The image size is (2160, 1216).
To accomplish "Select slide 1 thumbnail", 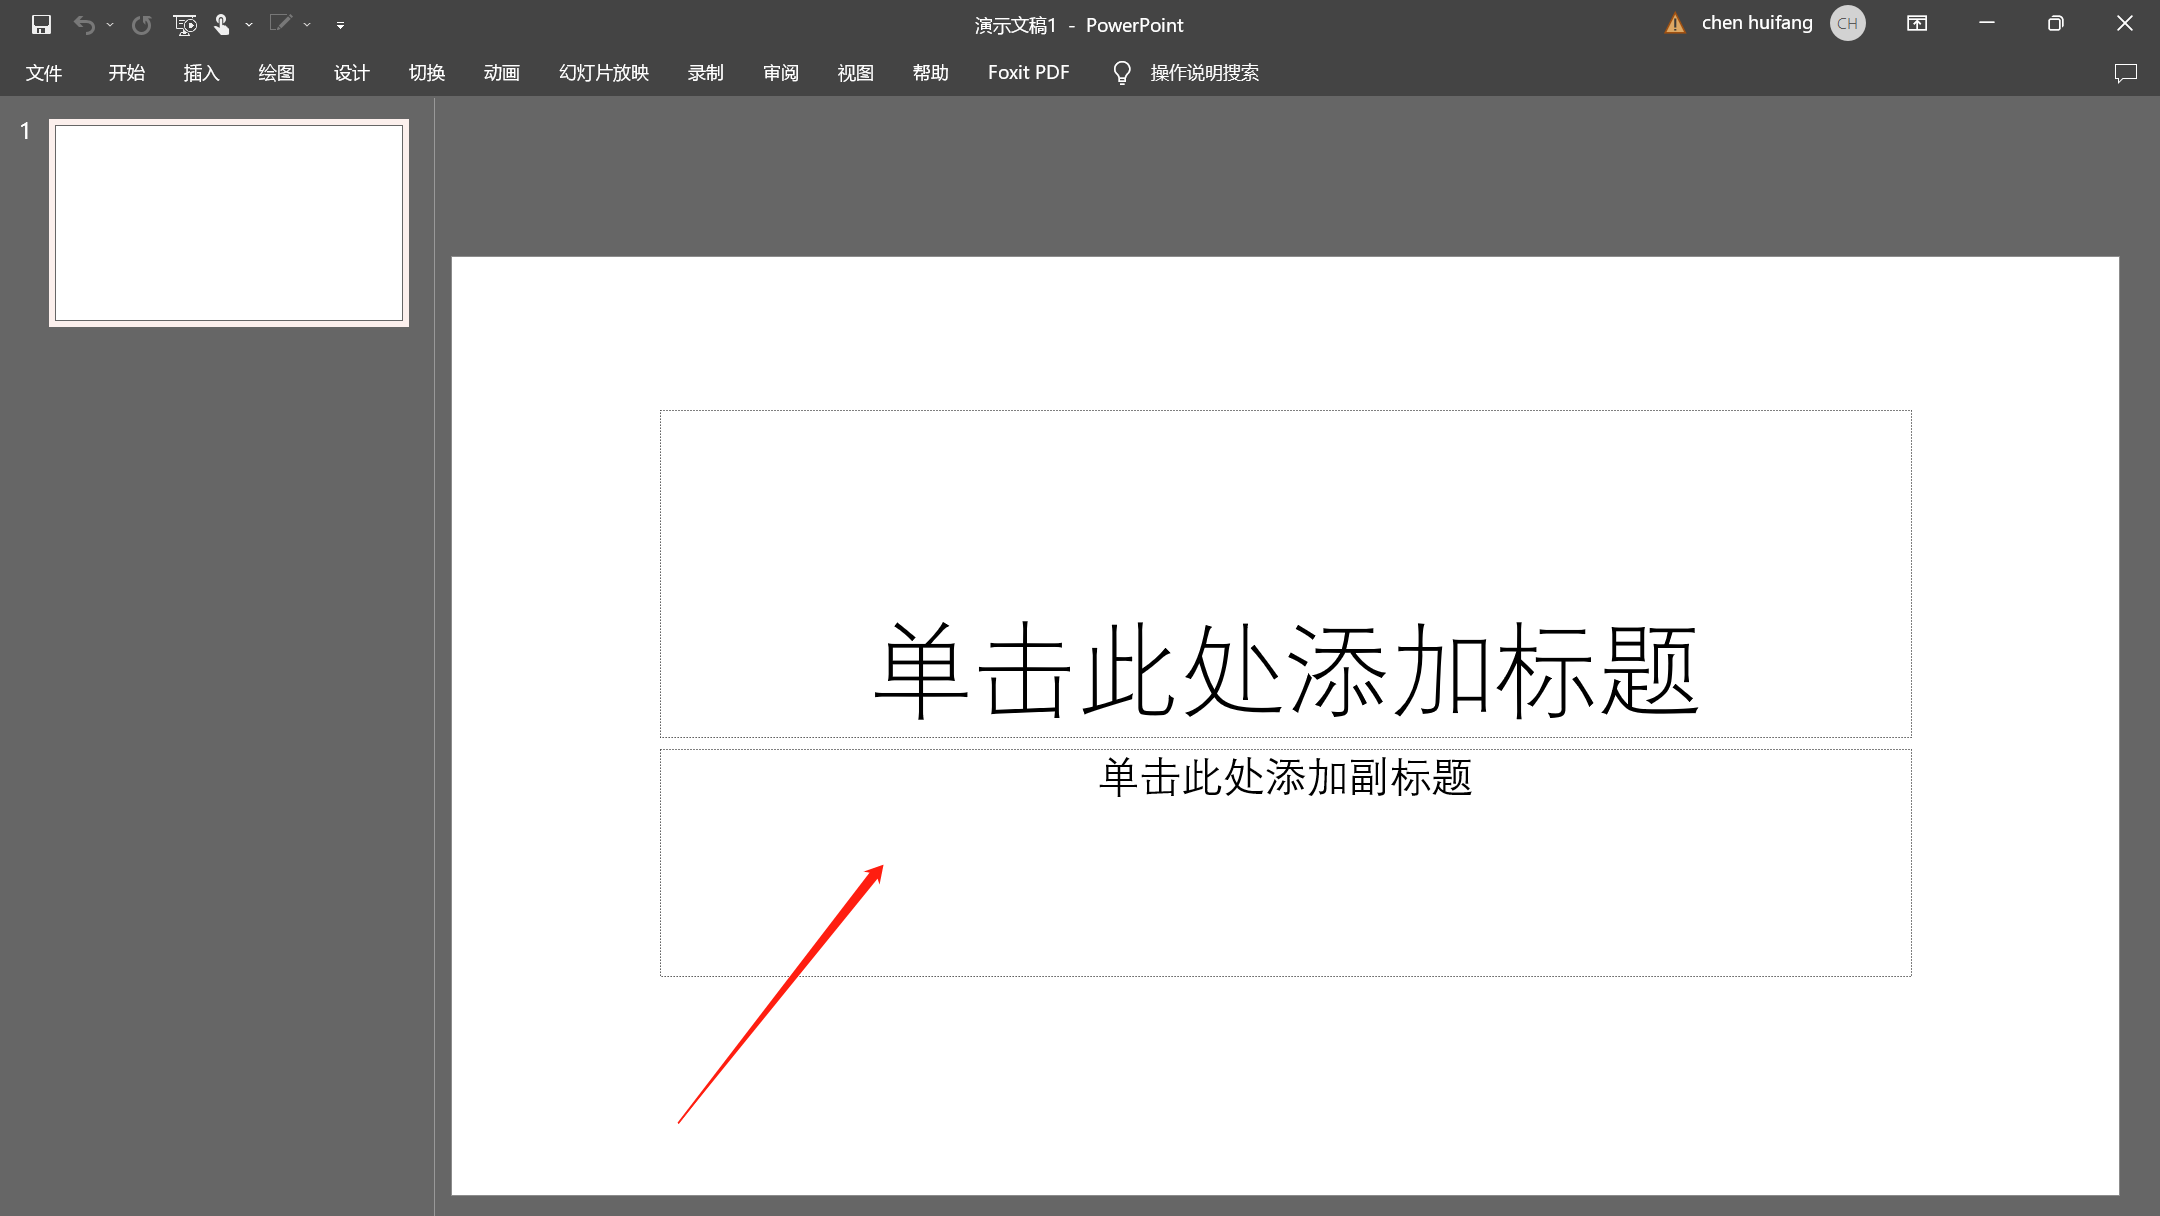I will click(229, 223).
